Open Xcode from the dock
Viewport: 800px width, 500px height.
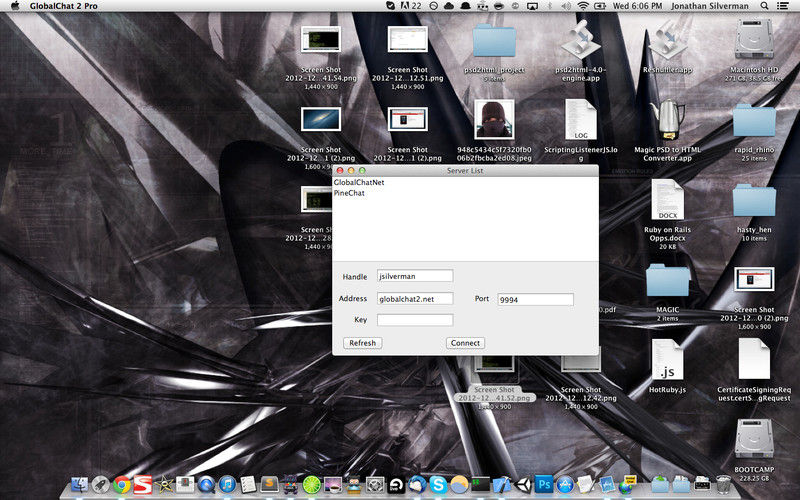coord(502,485)
